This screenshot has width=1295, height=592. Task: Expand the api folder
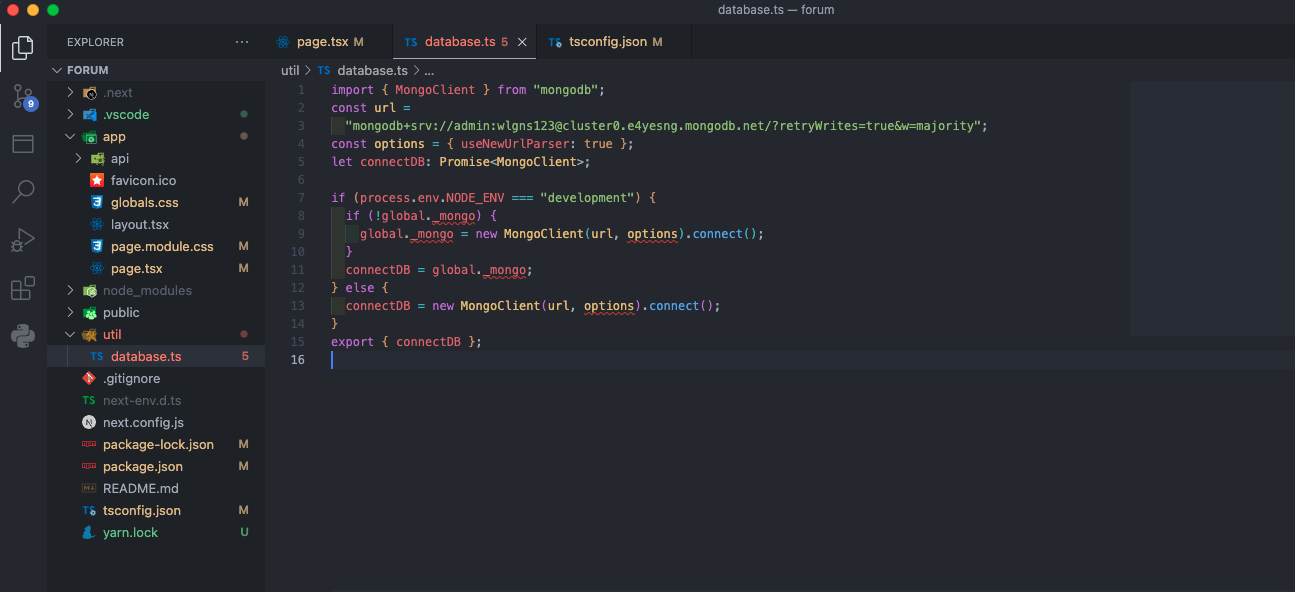click(x=78, y=158)
